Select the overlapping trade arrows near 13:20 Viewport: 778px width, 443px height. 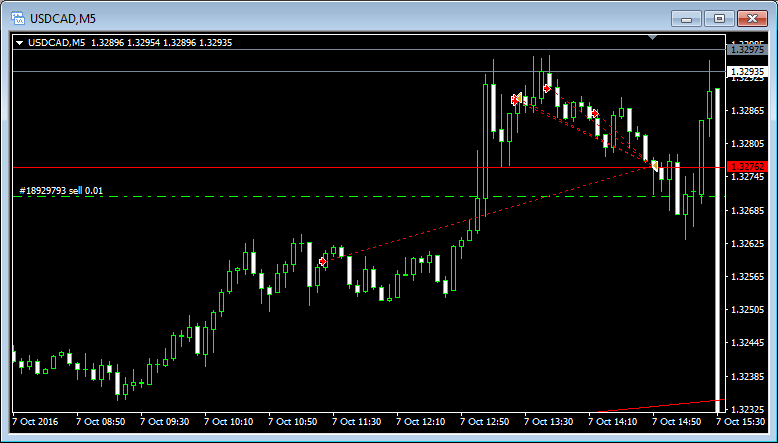click(517, 99)
